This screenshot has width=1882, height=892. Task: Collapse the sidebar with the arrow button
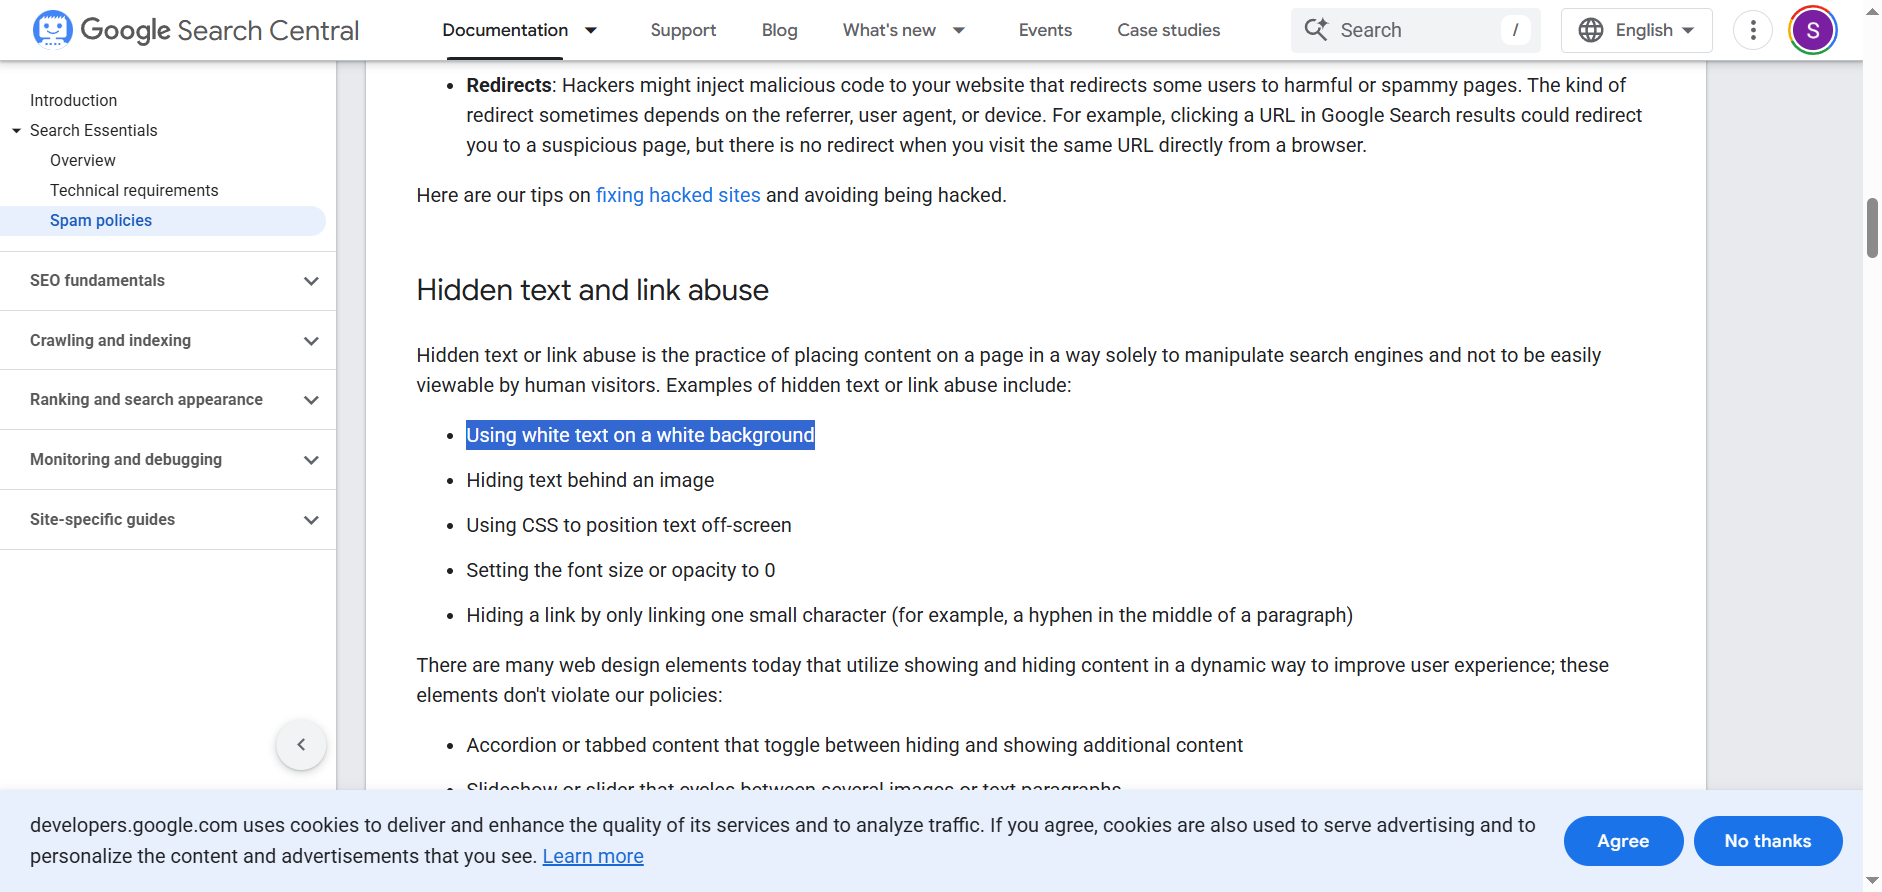(x=301, y=744)
